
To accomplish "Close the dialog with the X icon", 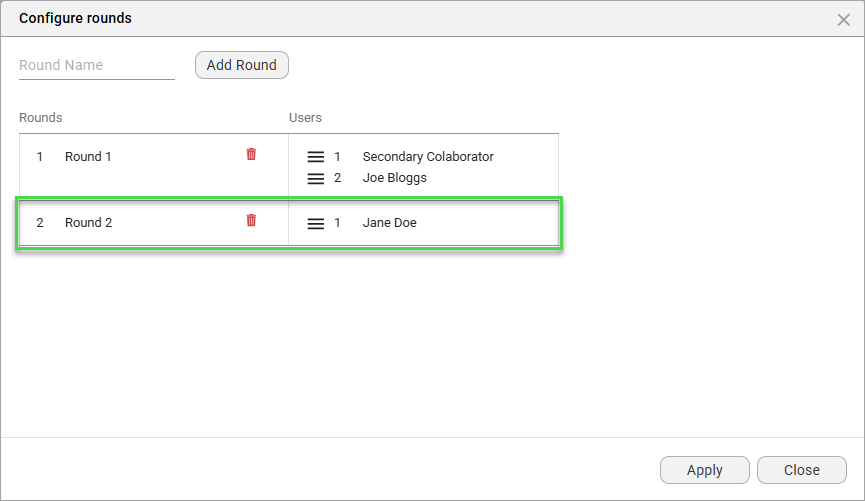I will point(843,19).
